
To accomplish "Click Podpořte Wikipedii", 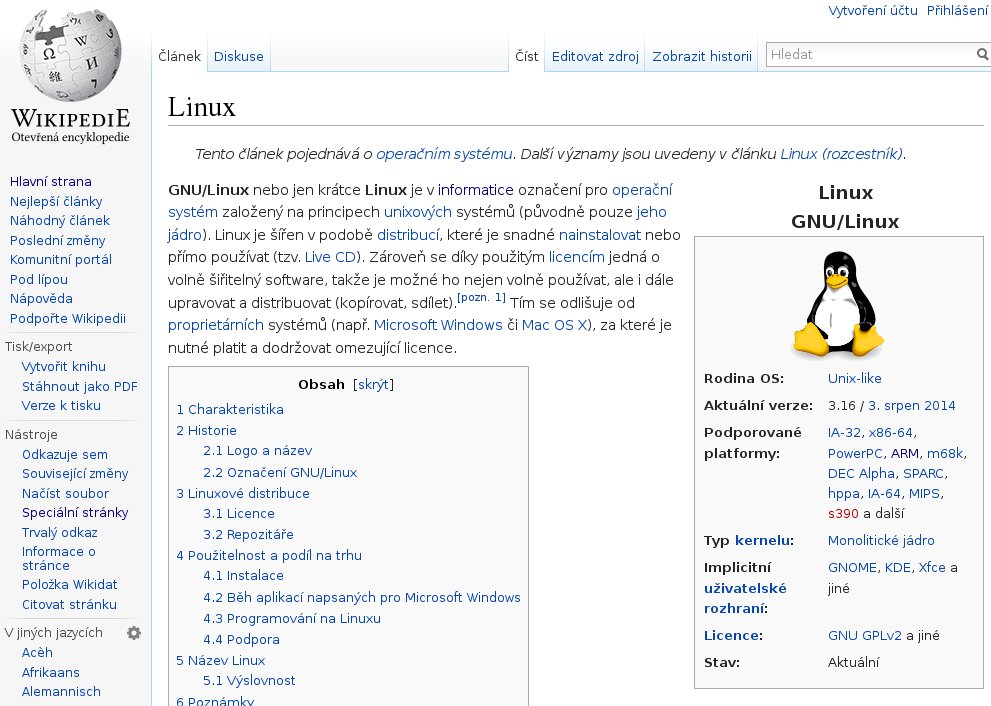I will pos(68,318).
